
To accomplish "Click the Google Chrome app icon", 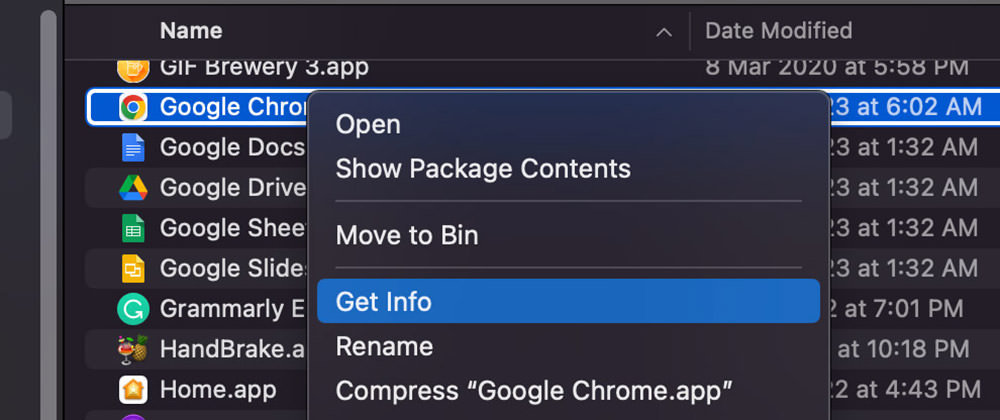I will click(x=133, y=107).
